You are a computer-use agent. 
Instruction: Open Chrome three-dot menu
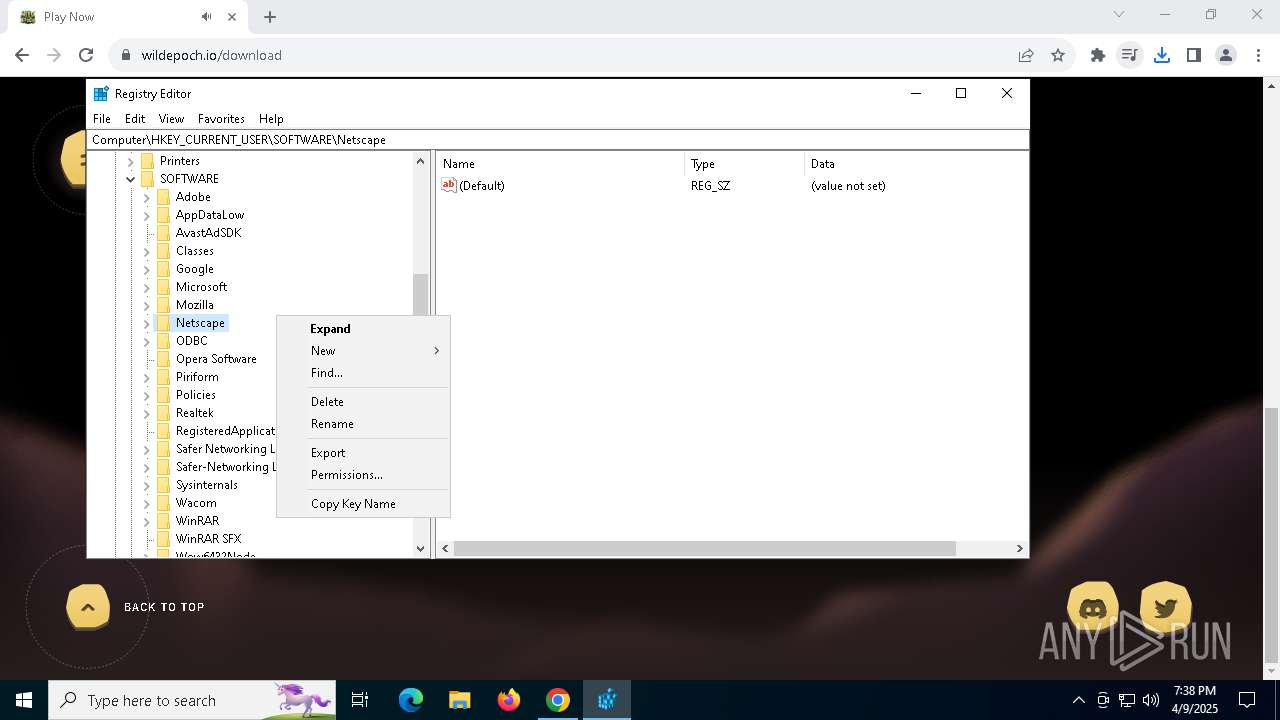(1258, 55)
